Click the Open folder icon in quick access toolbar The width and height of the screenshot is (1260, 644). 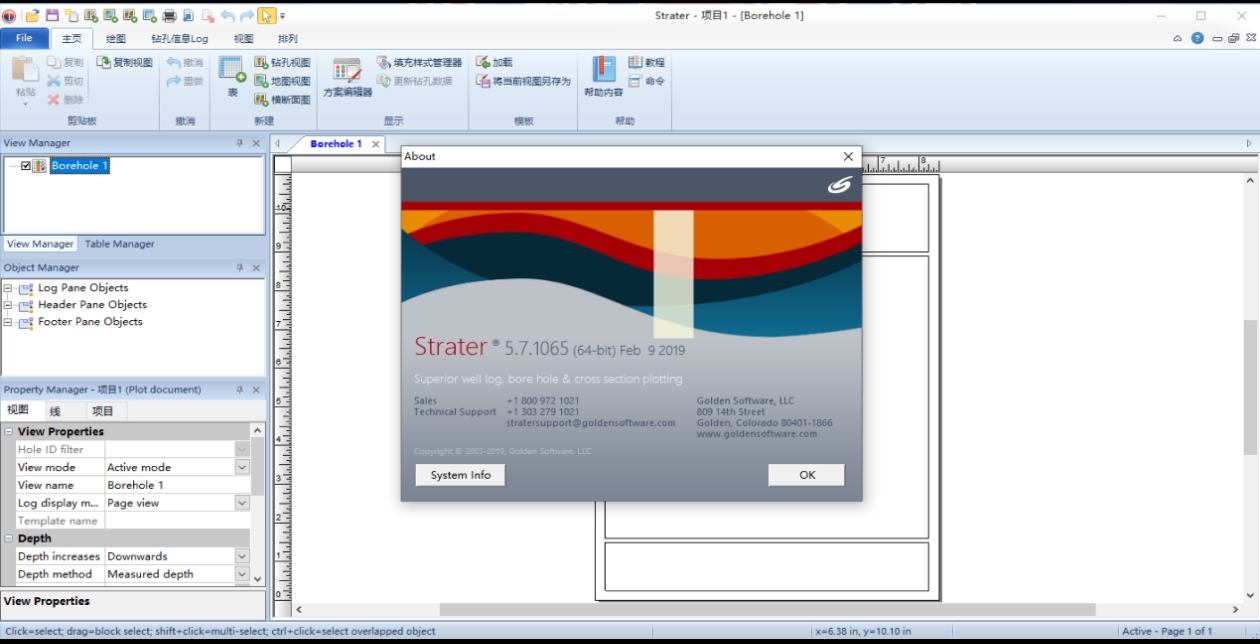32,15
